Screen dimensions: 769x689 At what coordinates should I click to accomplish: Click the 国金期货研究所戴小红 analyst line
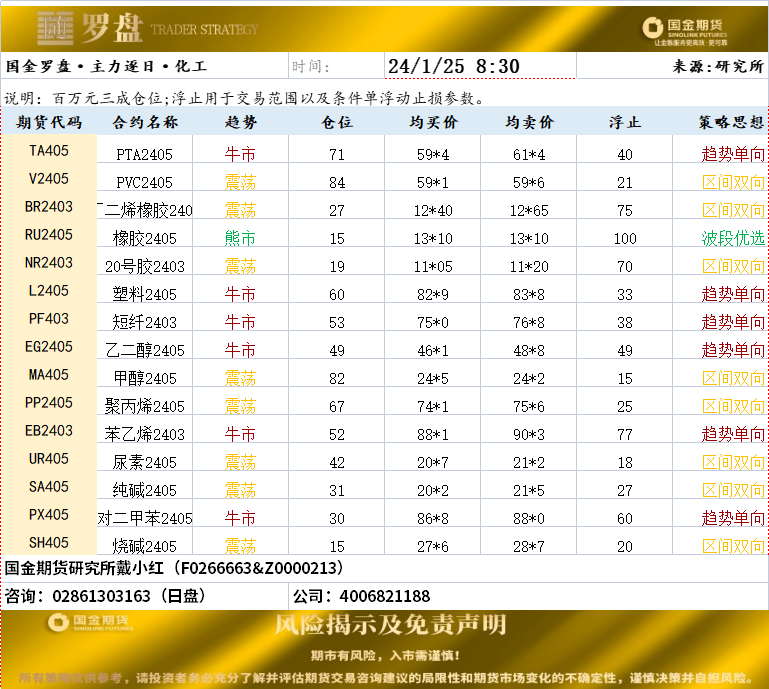point(174,568)
